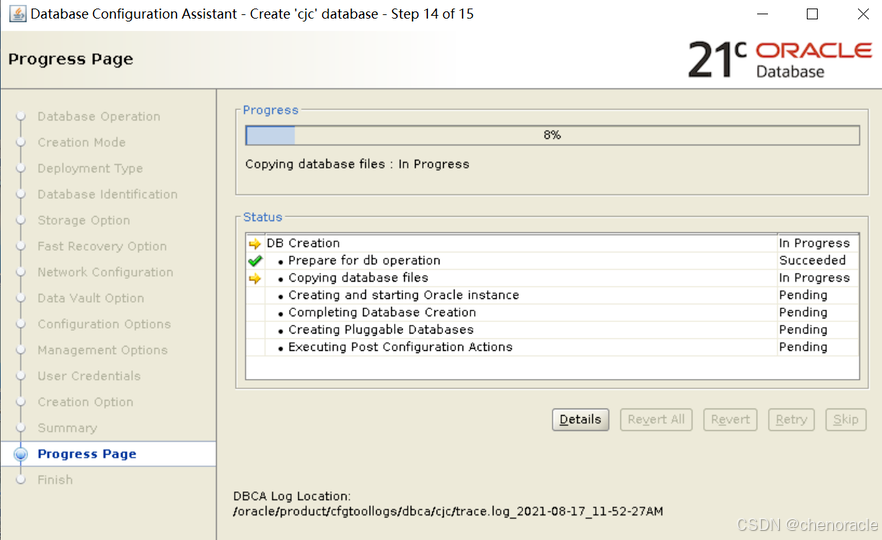The image size is (882, 540).
Task: Click Executing Post Configuration Actions row
Action: click(552, 347)
